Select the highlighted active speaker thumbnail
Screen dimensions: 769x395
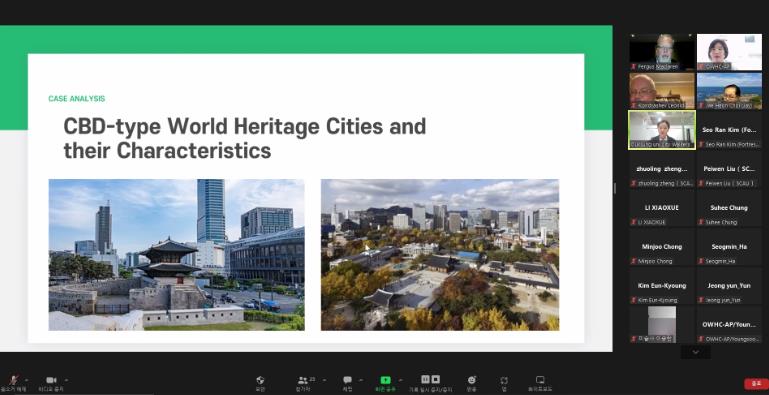point(662,130)
